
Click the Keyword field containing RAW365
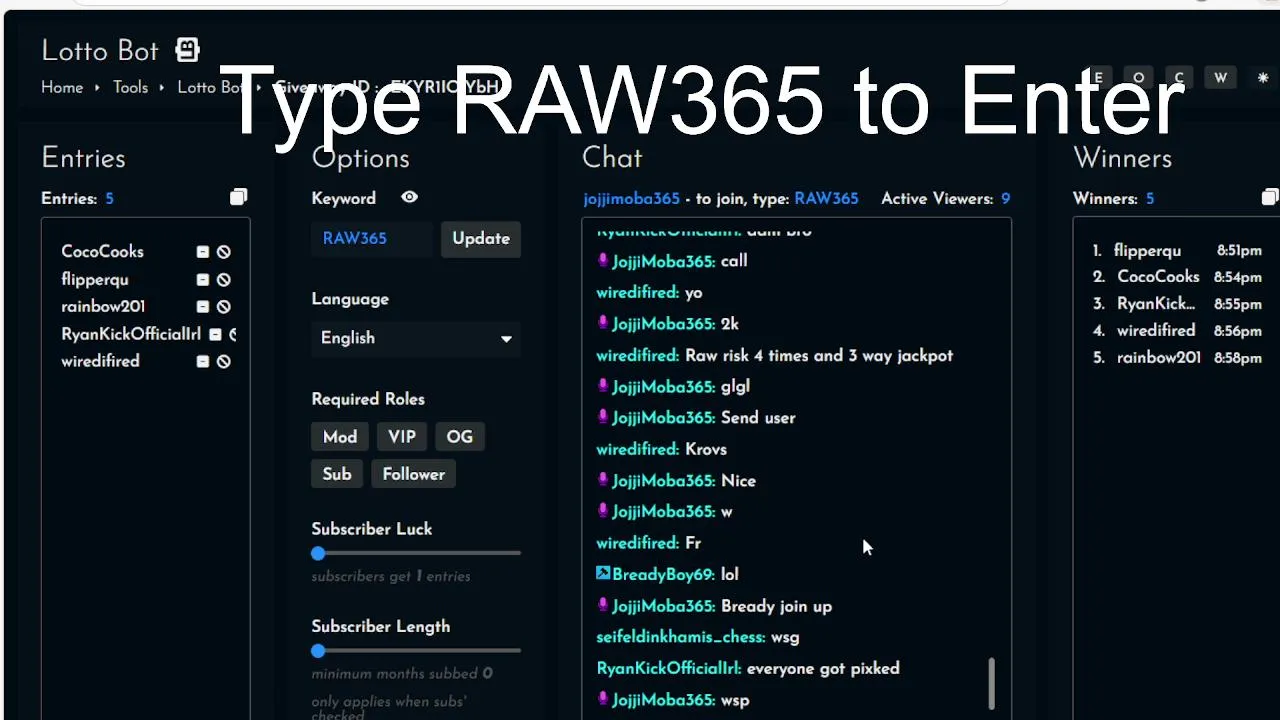372,239
